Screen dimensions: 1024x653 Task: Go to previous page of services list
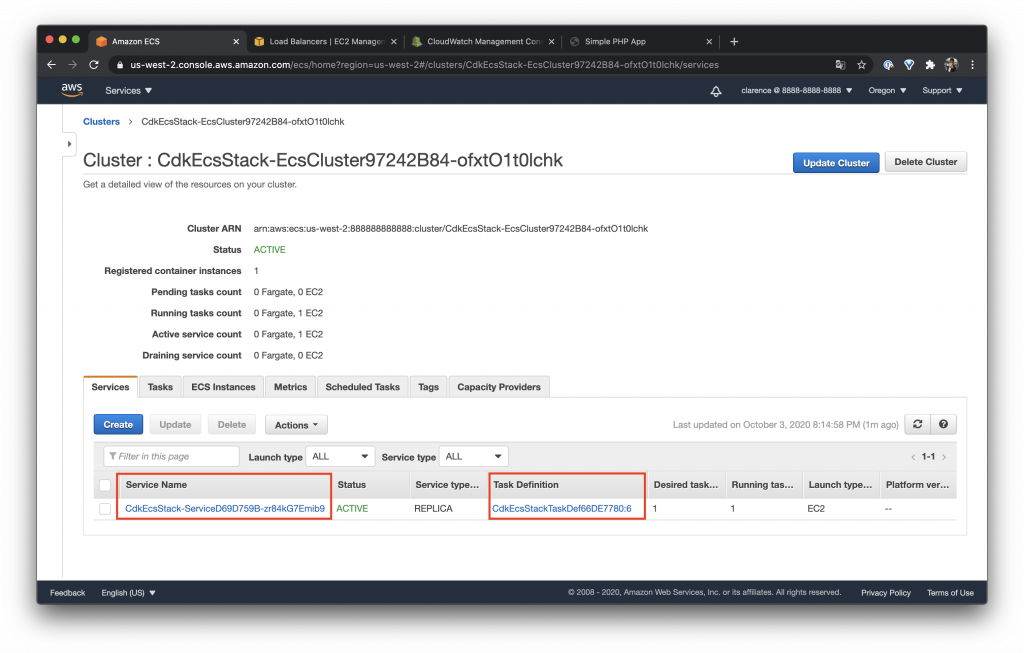(913, 457)
